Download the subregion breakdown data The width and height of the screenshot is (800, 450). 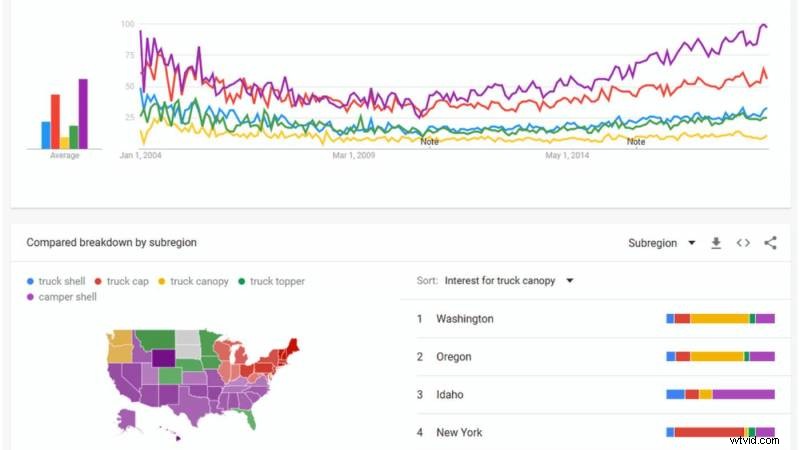(x=716, y=243)
